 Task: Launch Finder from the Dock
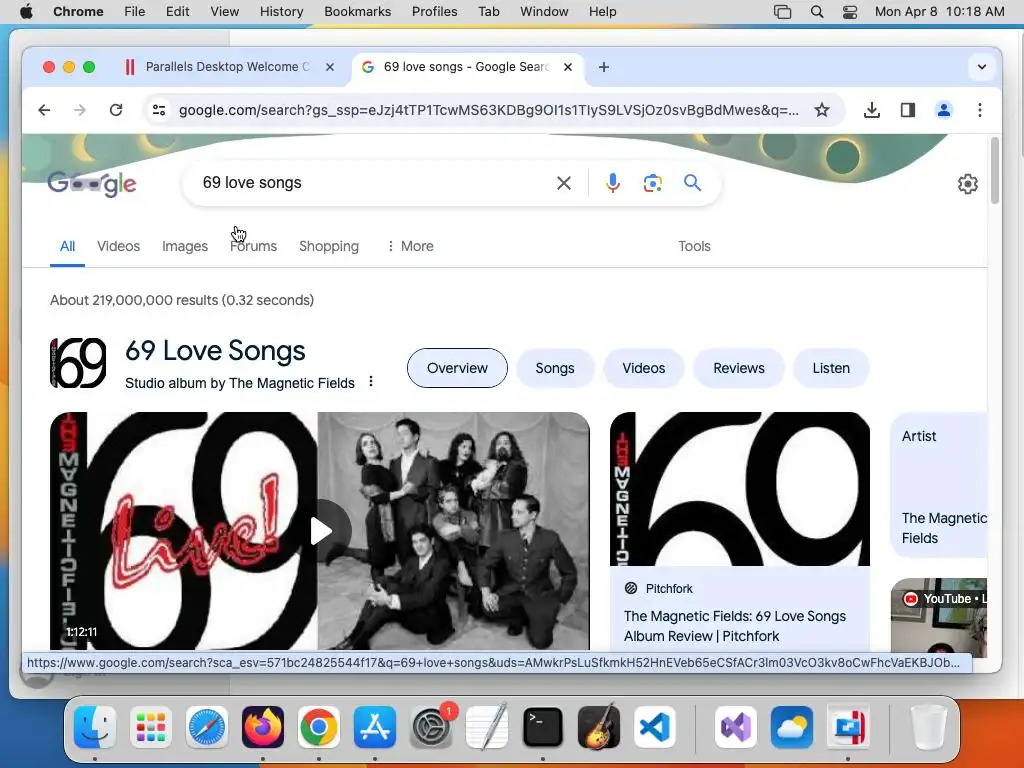95,727
